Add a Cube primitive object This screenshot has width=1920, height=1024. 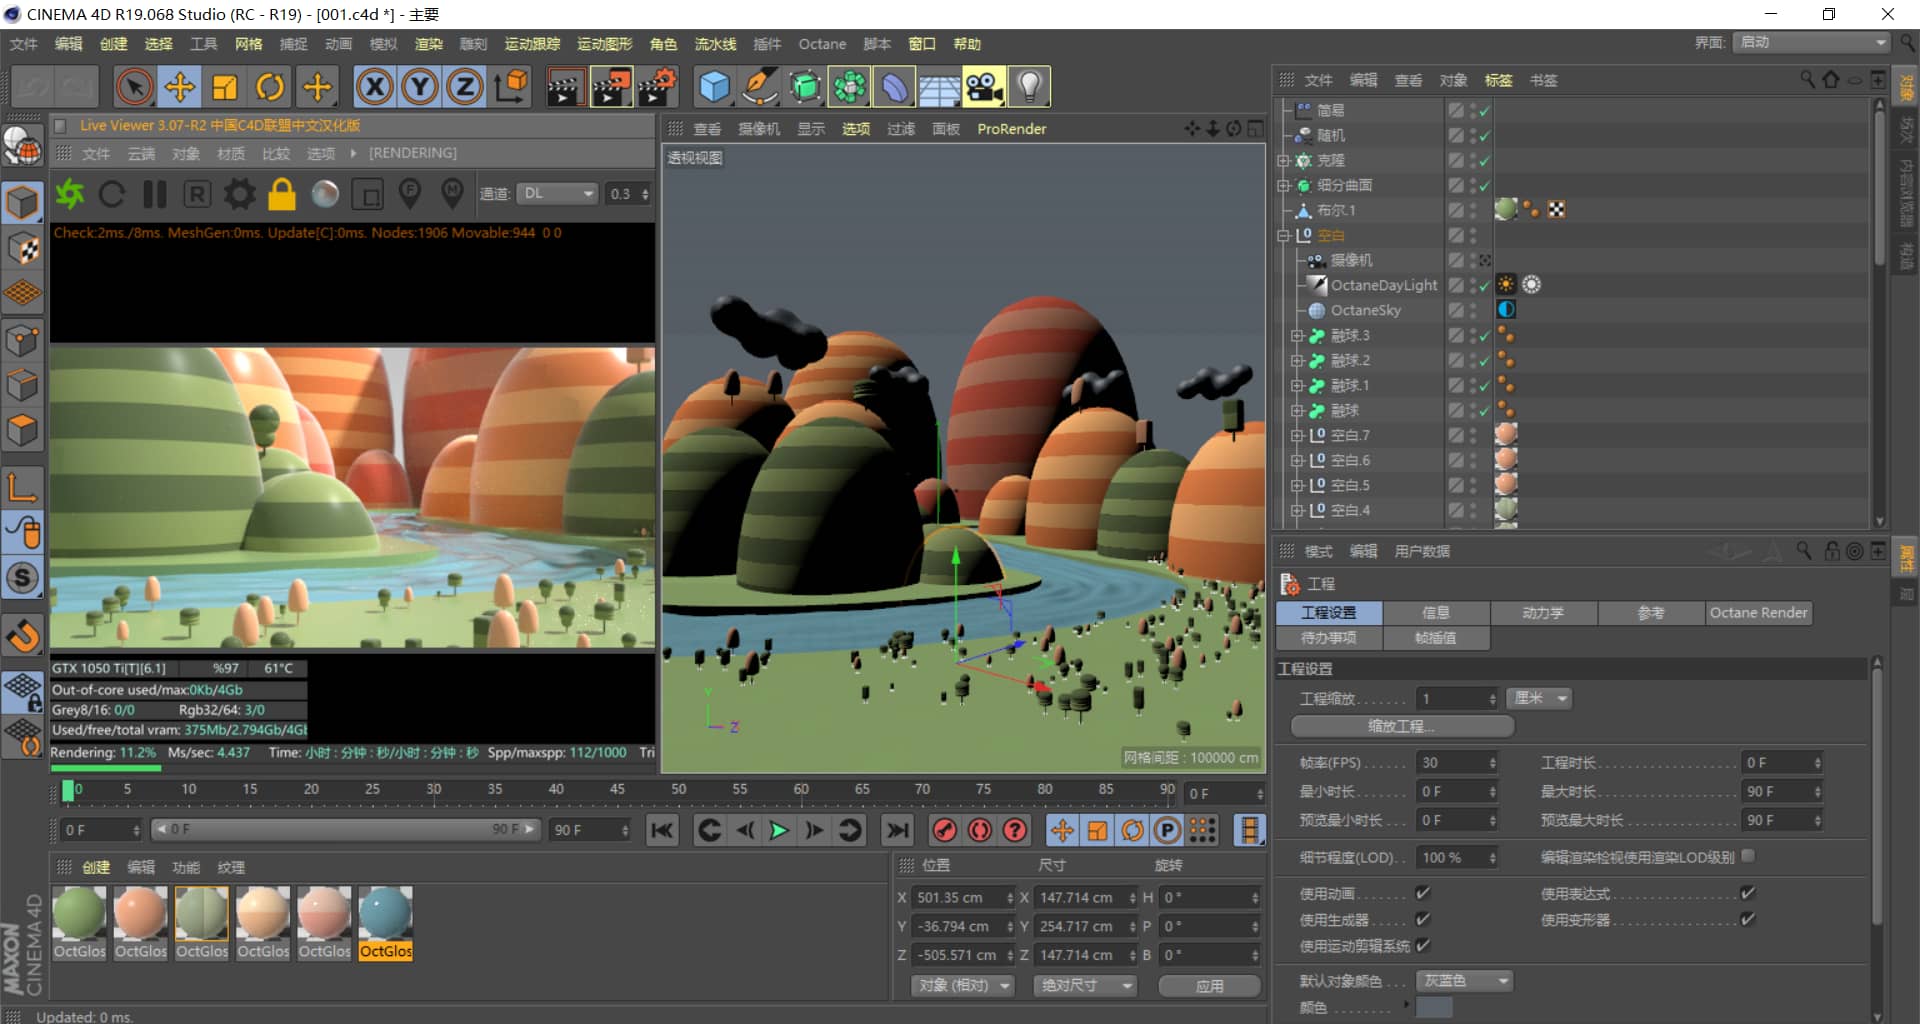point(714,87)
